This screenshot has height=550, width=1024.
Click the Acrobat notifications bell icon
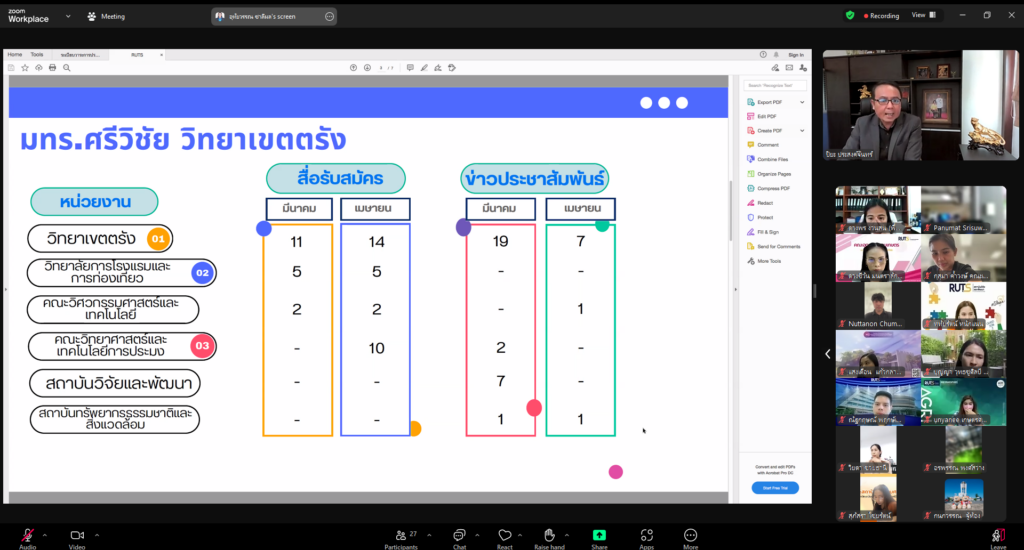point(776,55)
